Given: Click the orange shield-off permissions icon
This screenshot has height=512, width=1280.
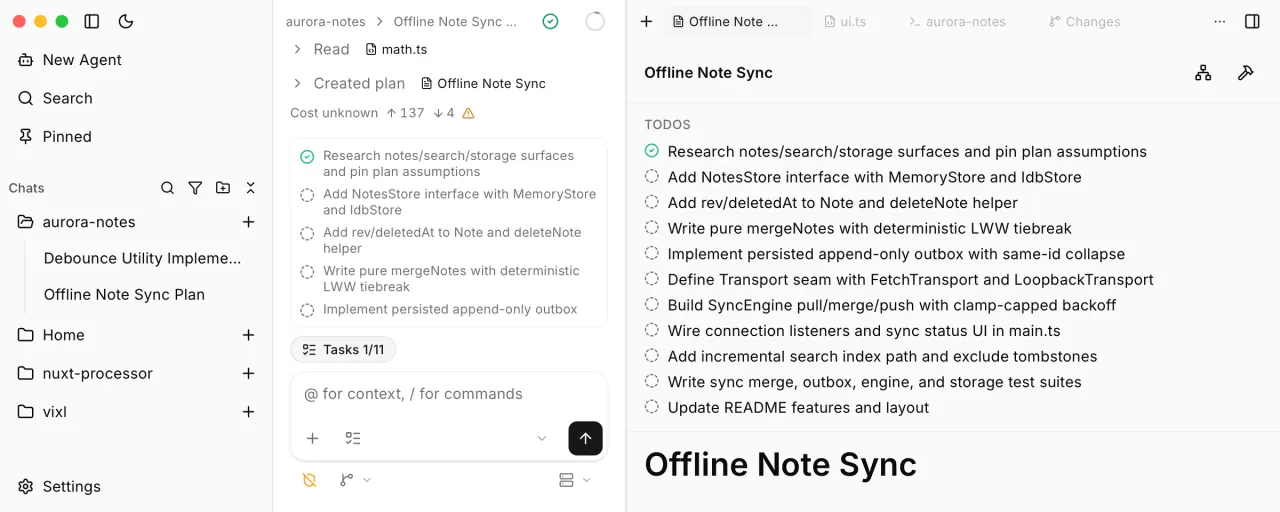Looking at the screenshot, I should [309, 480].
